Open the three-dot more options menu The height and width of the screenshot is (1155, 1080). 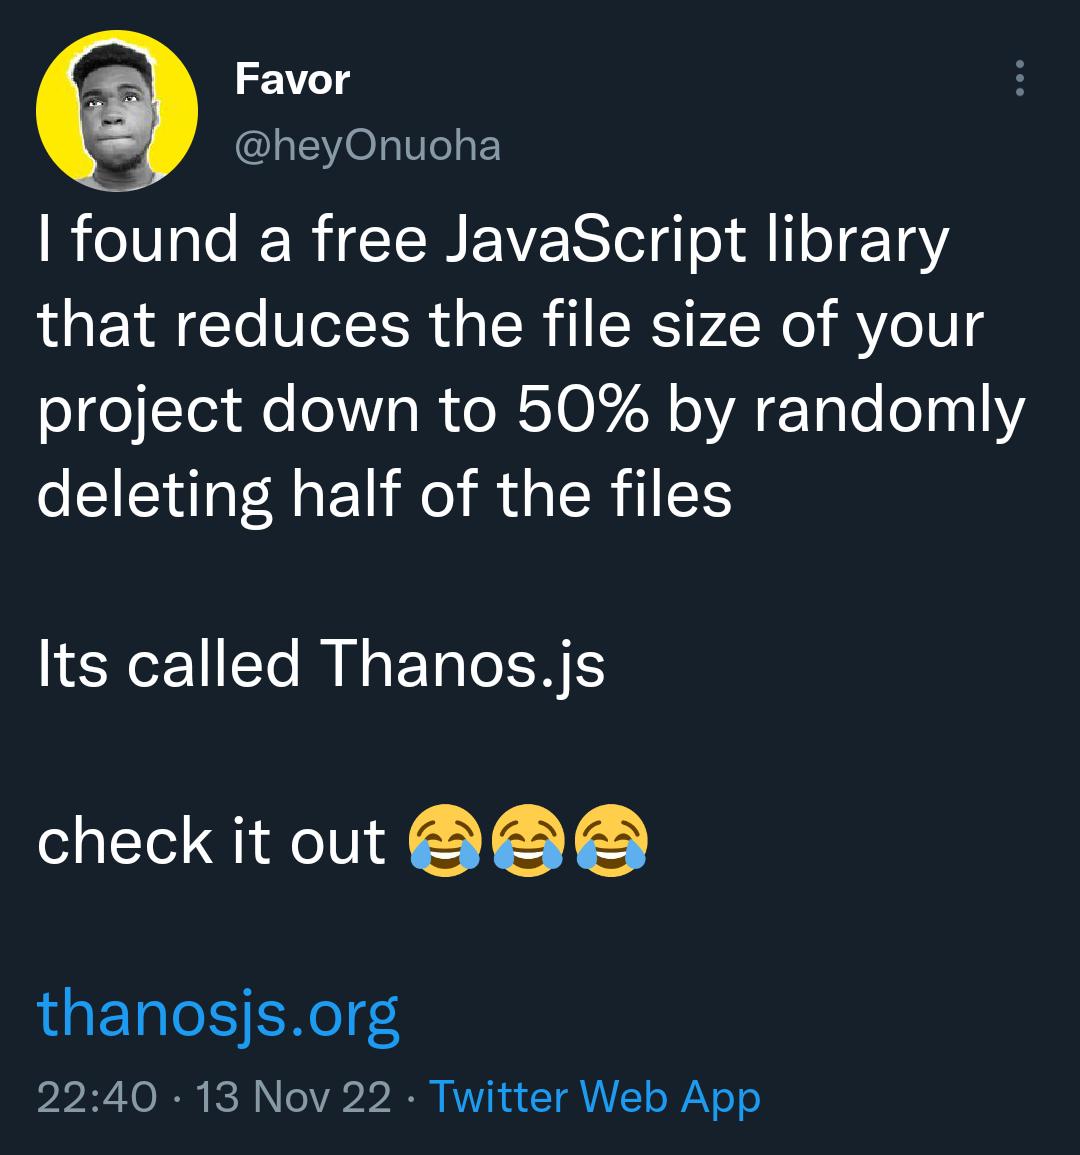[x=1019, y=78]
